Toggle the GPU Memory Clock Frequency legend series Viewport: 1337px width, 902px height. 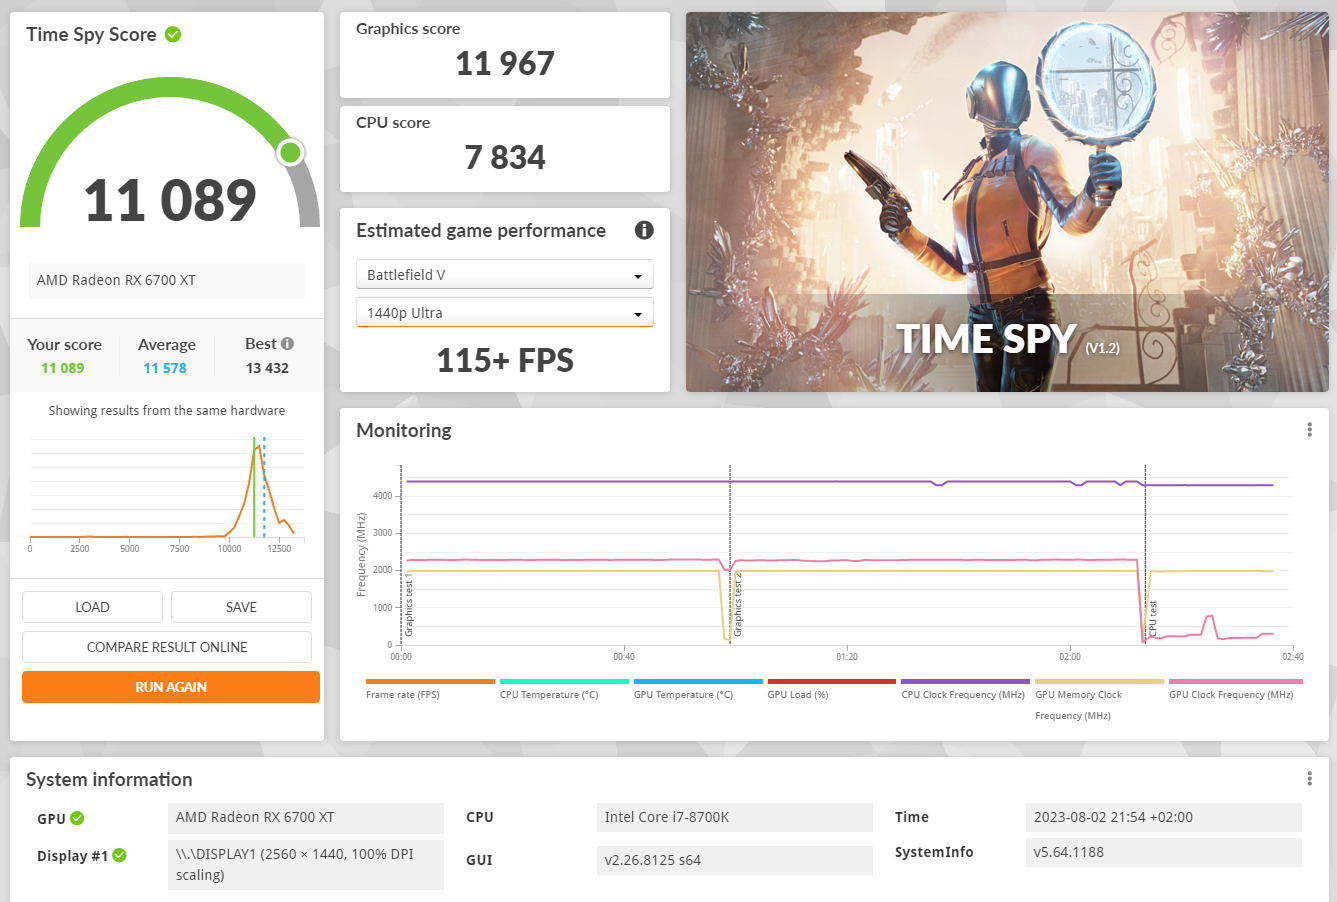coord(1099,699)
